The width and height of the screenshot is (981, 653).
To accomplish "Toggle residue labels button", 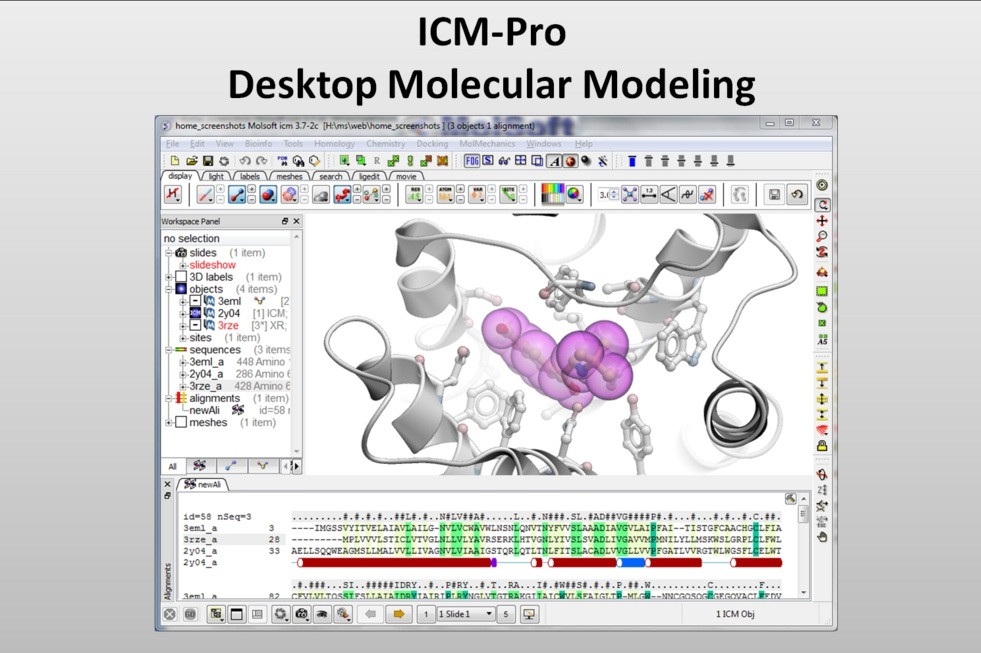I will 414,195.
